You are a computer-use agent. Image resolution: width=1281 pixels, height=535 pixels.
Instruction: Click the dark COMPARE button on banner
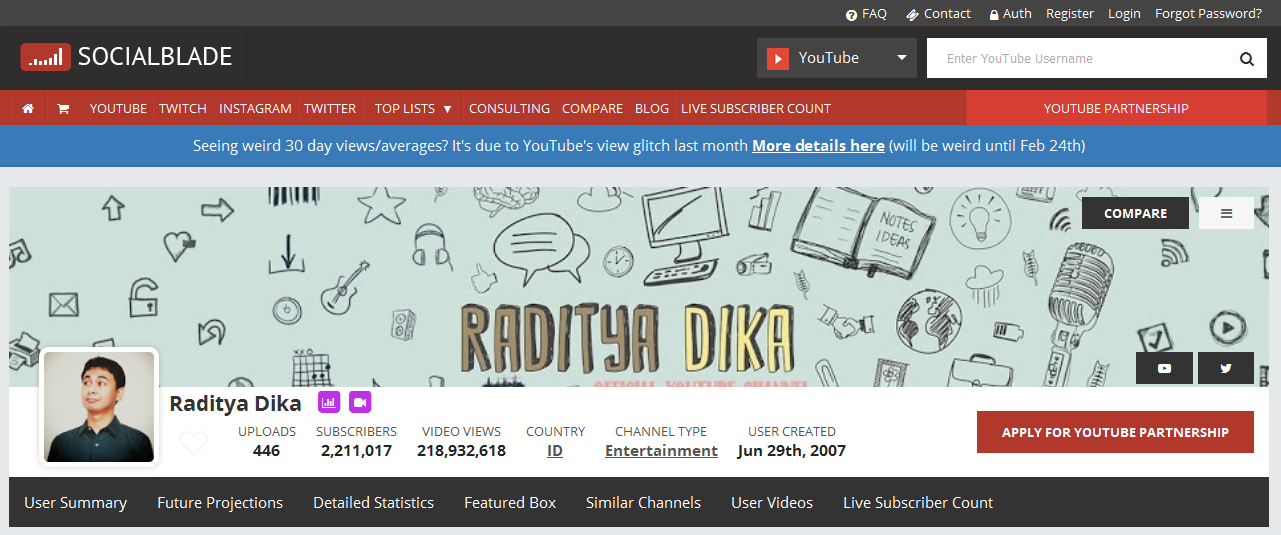pos(1135,213)
